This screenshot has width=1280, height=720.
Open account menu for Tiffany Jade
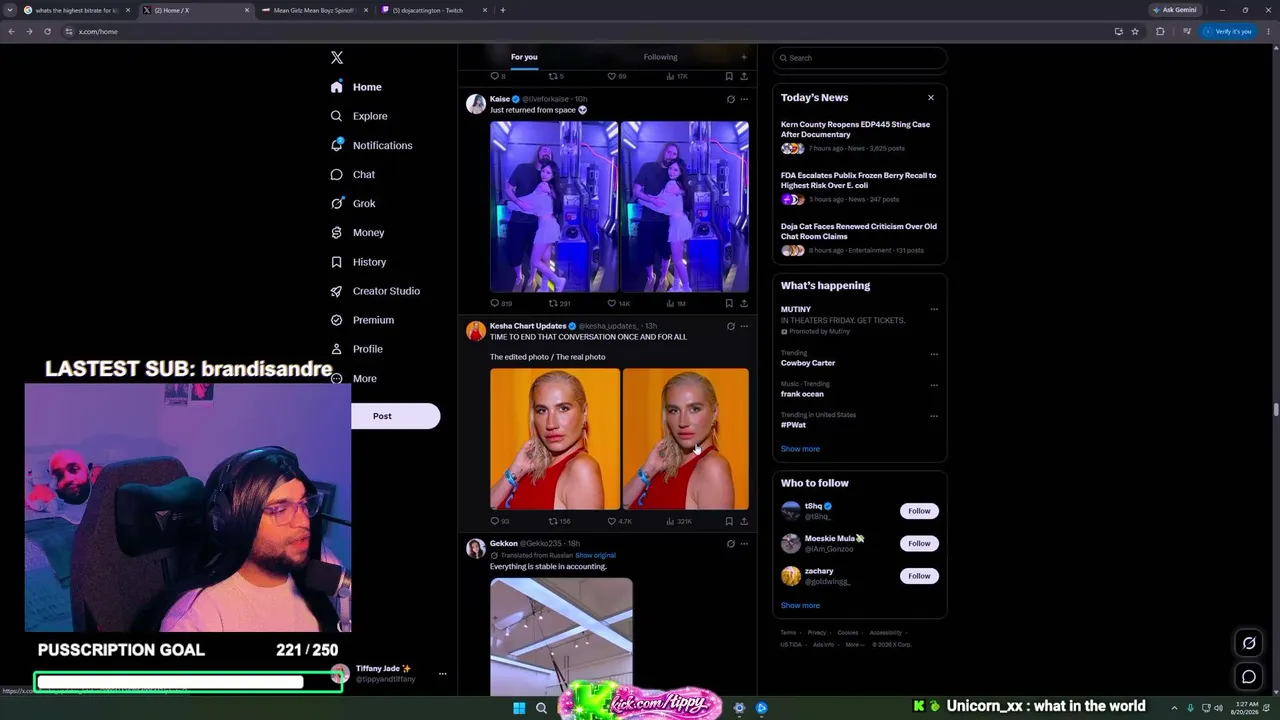pyautogui.click(x=390, y=674)
